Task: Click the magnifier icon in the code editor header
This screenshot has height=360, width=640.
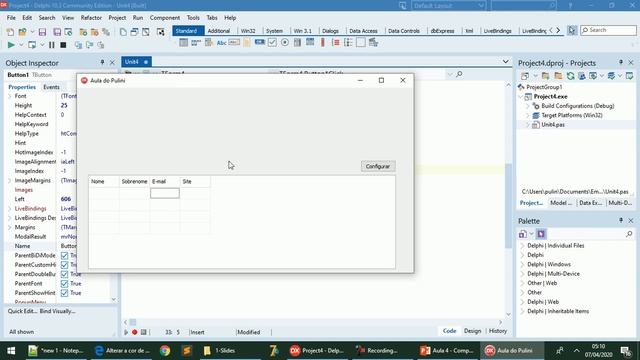Action: (459, 74)
